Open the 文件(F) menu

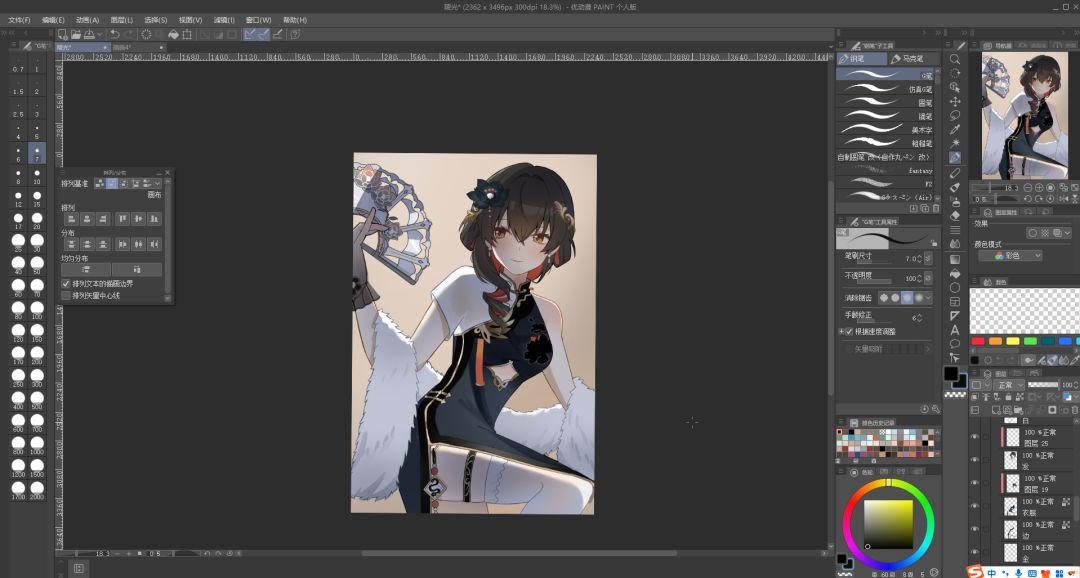(19, 20)
